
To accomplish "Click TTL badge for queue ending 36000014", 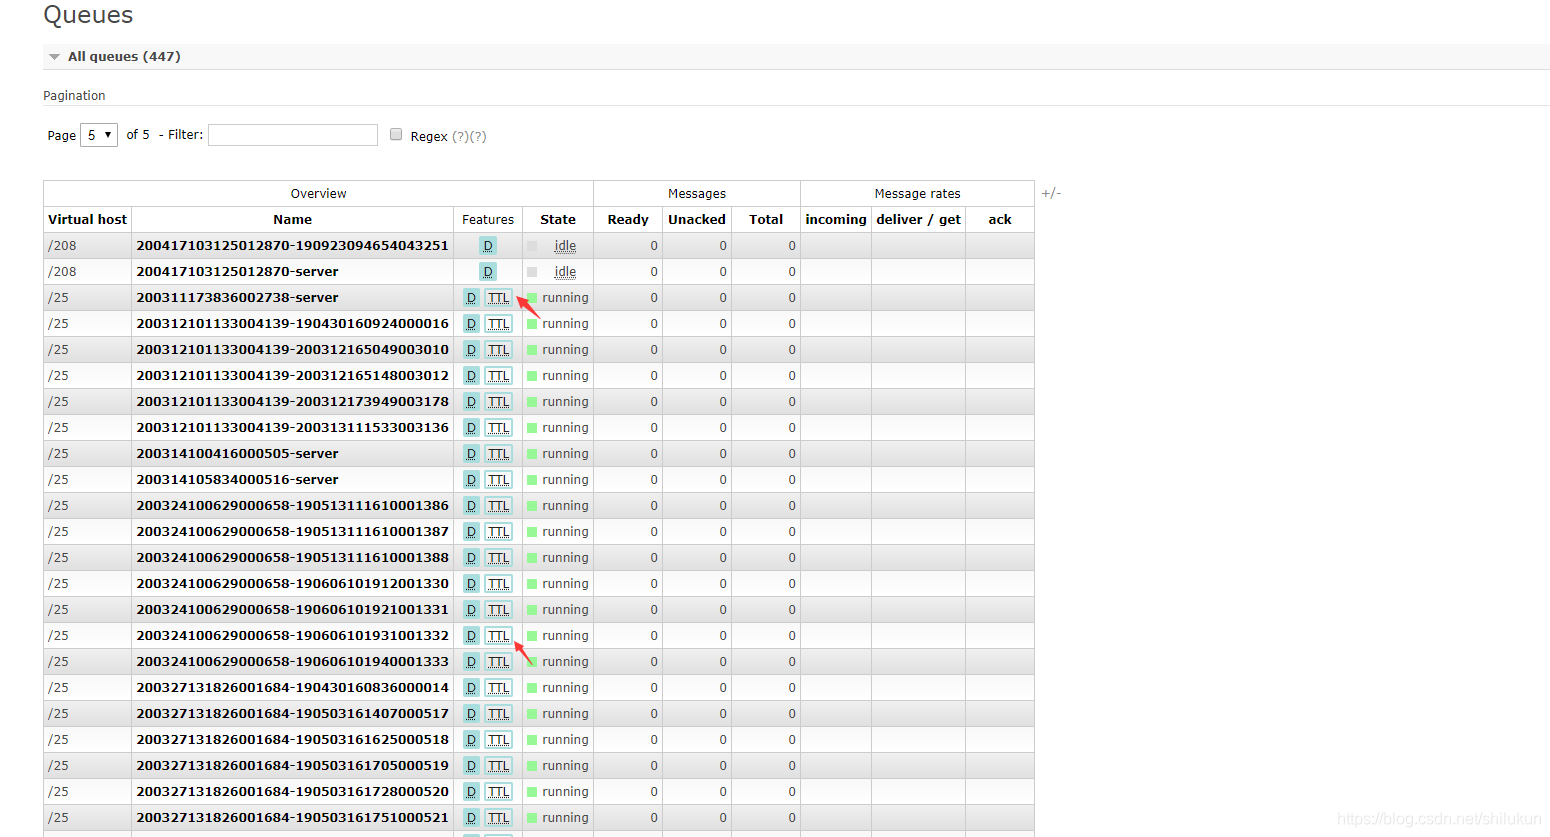I will pyautogui.click(x=499, y=688).
